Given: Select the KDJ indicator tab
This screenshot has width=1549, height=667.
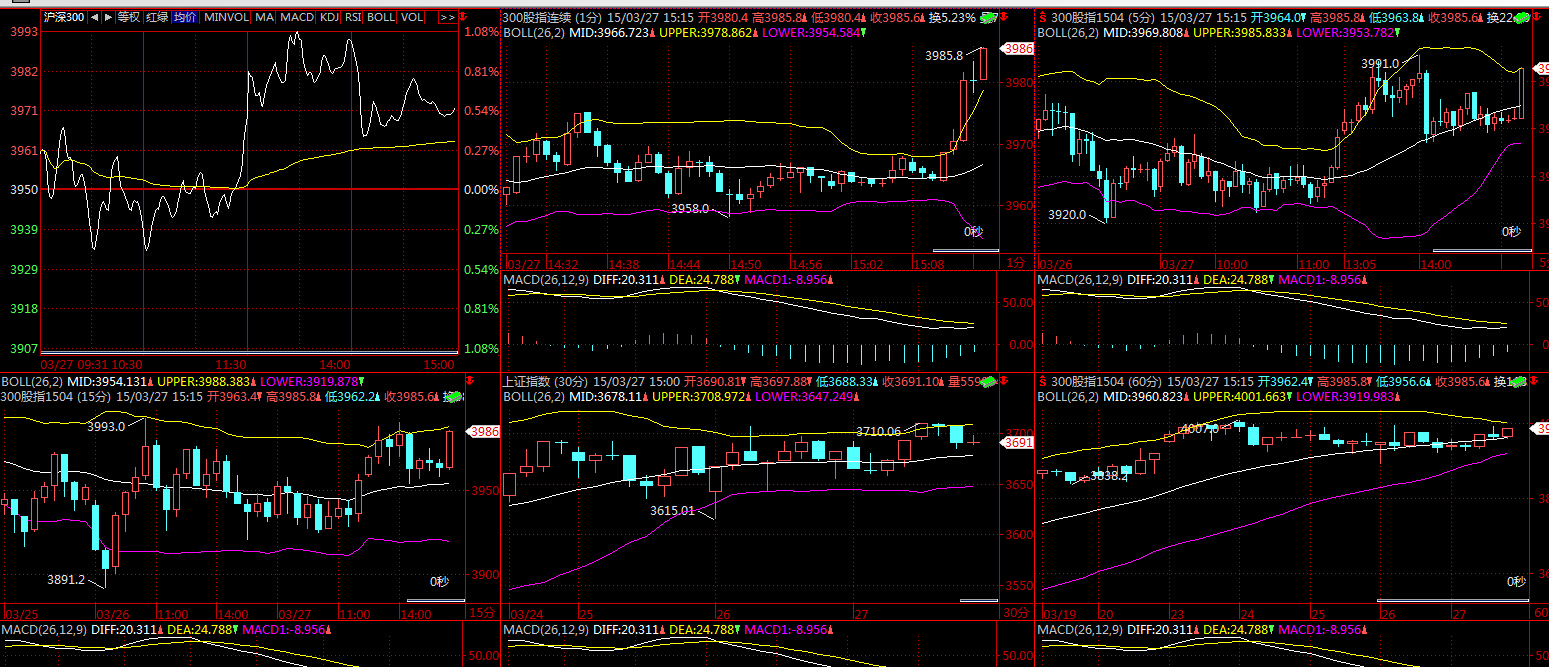Looking at the screenshot, I should tap(329, 18).
